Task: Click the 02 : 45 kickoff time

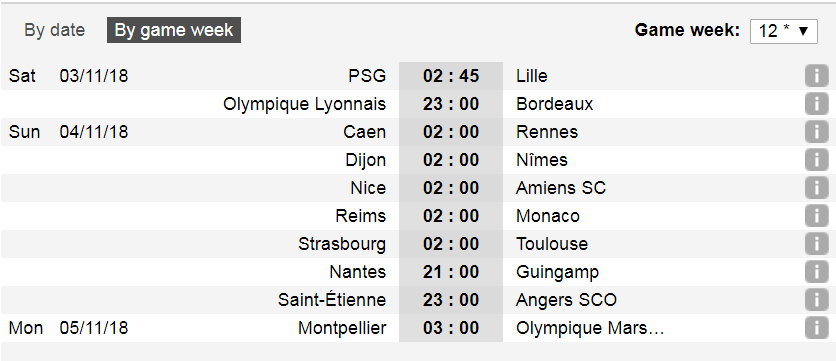Action: point(451,76)
